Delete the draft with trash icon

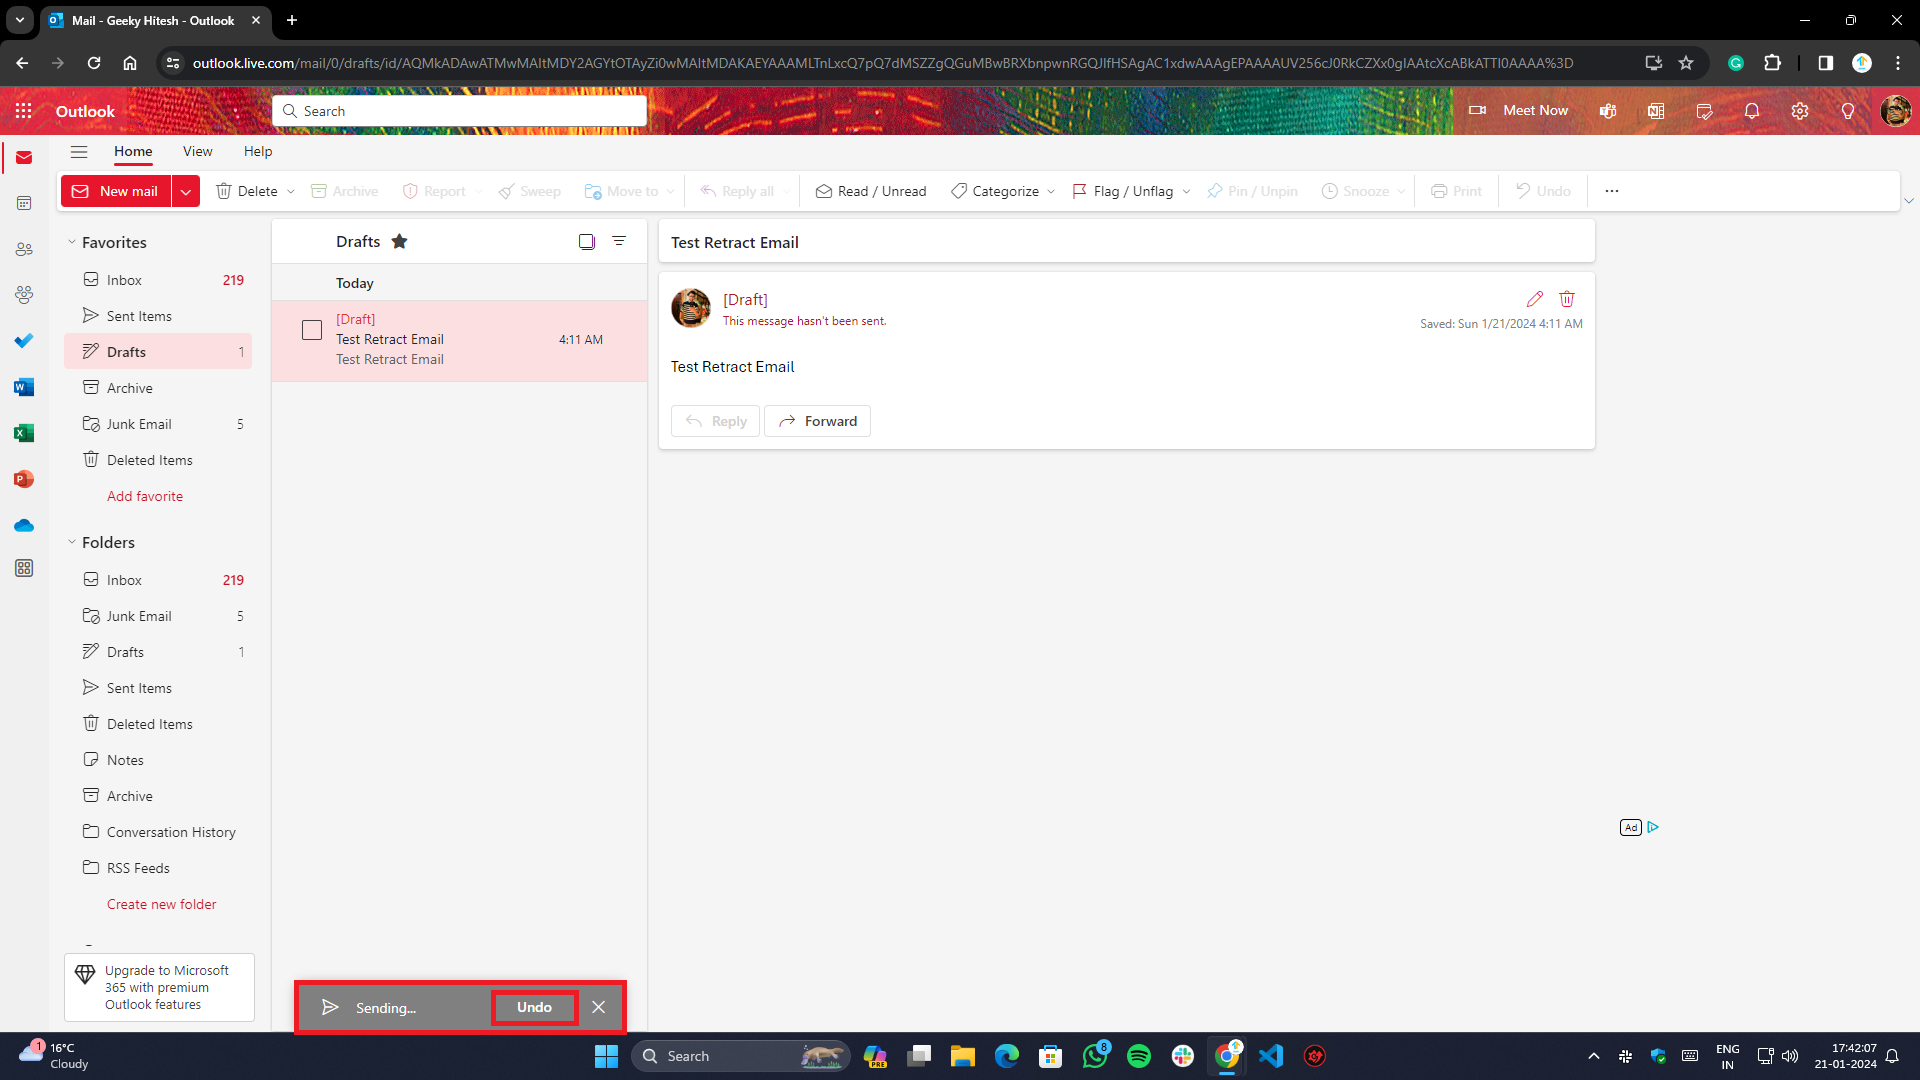[x=1567, y=299]
